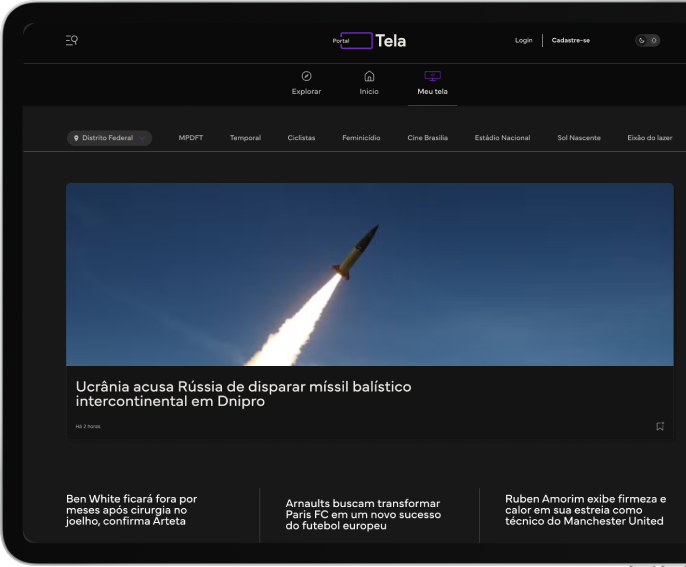The image size is (686, 567).
Task: Click the Portal Tela logo
Action: click(x=369, y=41)
